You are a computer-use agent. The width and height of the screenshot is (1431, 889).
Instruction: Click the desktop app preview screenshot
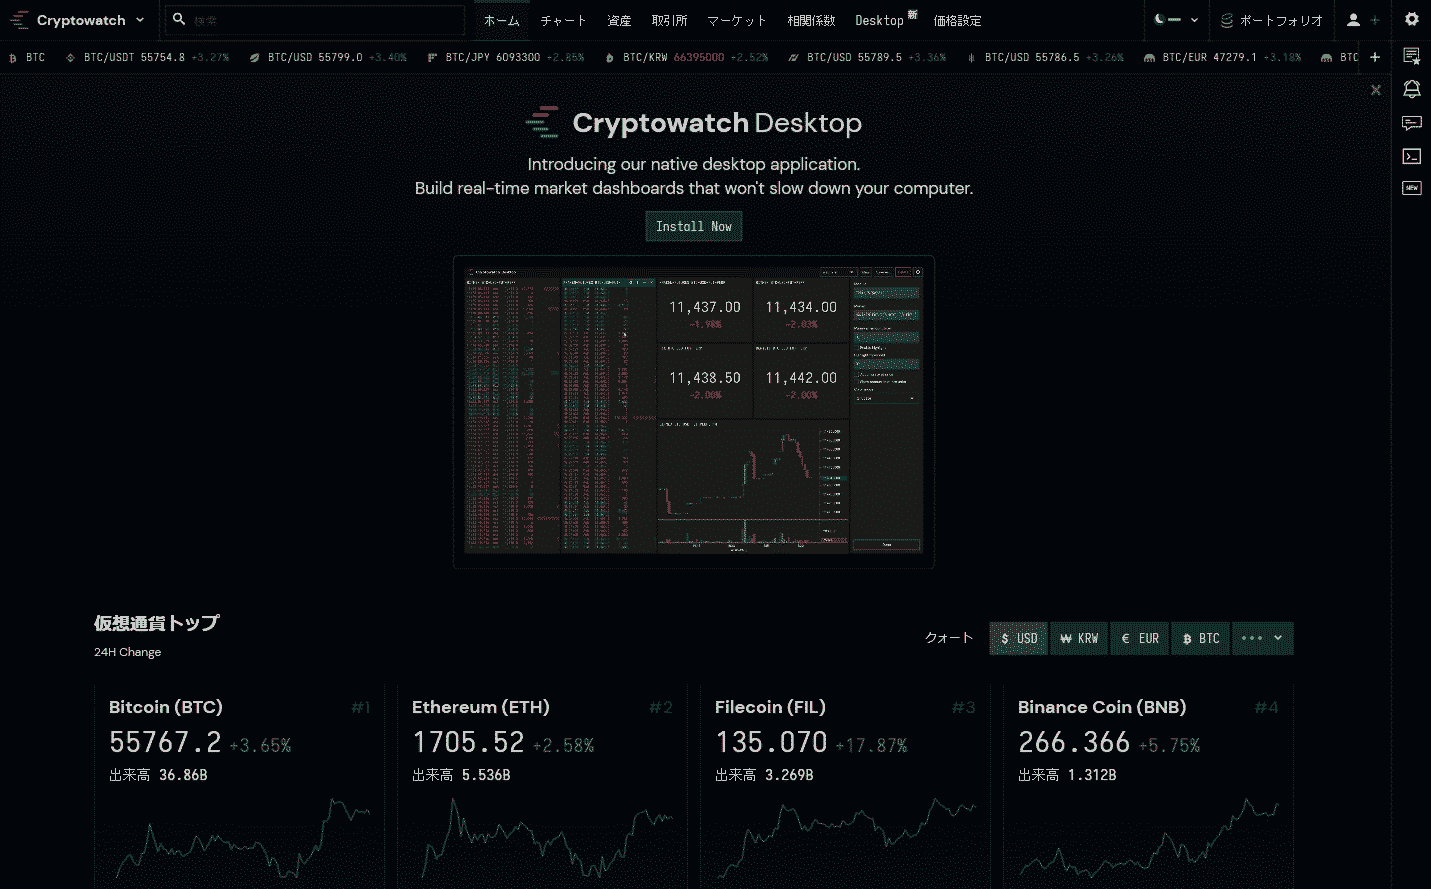tap(694, 412)
